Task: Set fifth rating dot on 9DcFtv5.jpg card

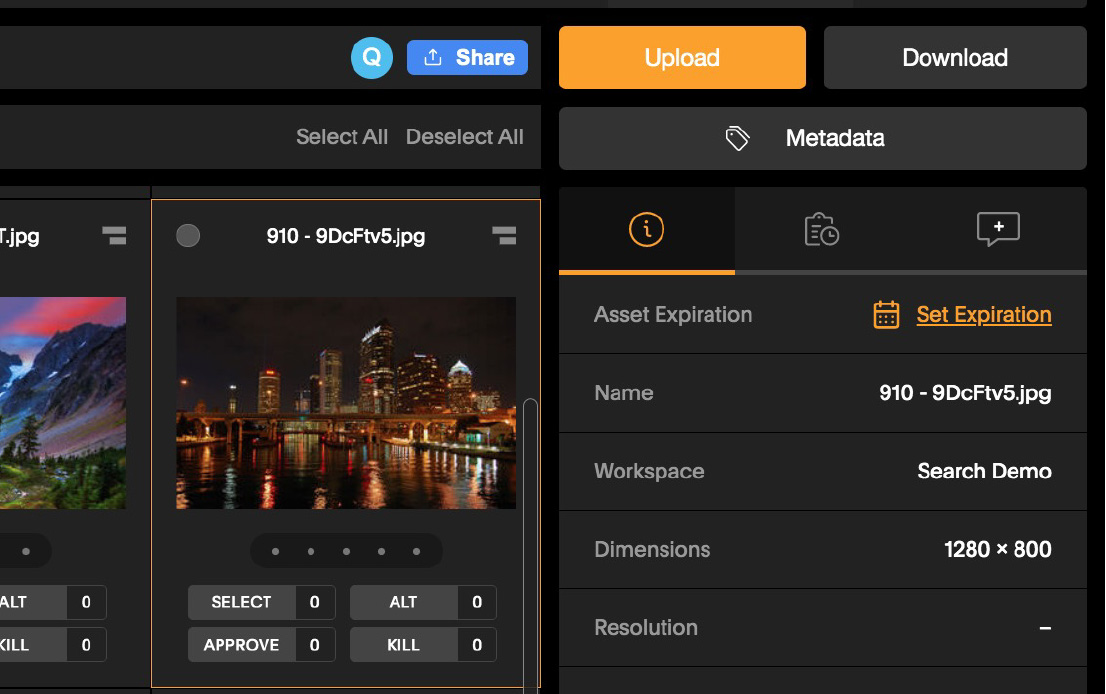Action: coord(417,552)
